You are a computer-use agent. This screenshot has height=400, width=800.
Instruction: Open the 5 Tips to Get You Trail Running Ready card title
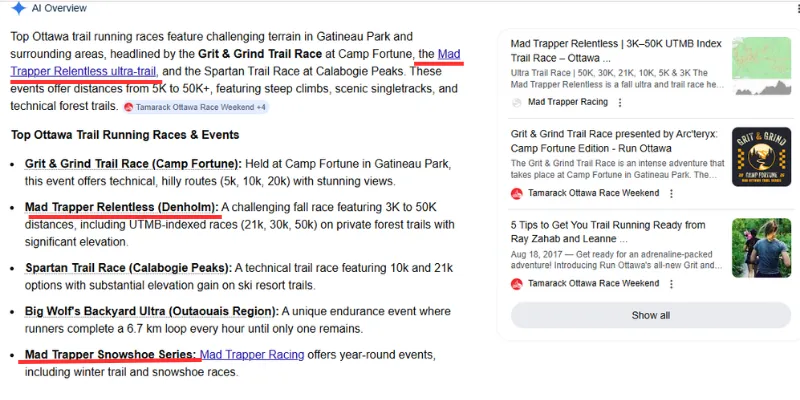[608, 232]
